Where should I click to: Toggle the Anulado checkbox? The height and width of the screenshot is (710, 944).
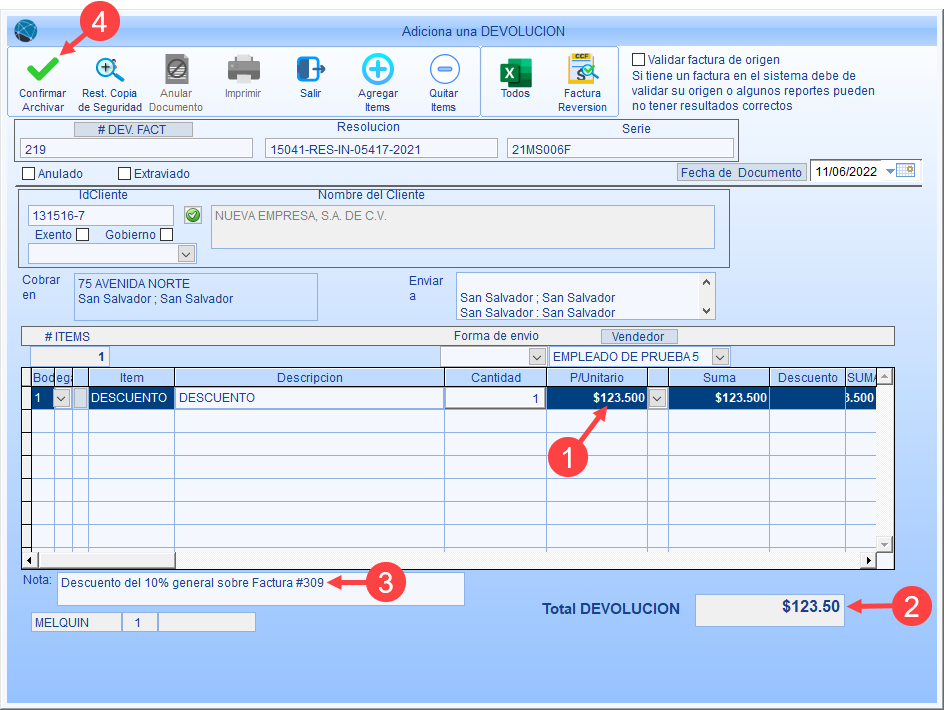[28, 173]
